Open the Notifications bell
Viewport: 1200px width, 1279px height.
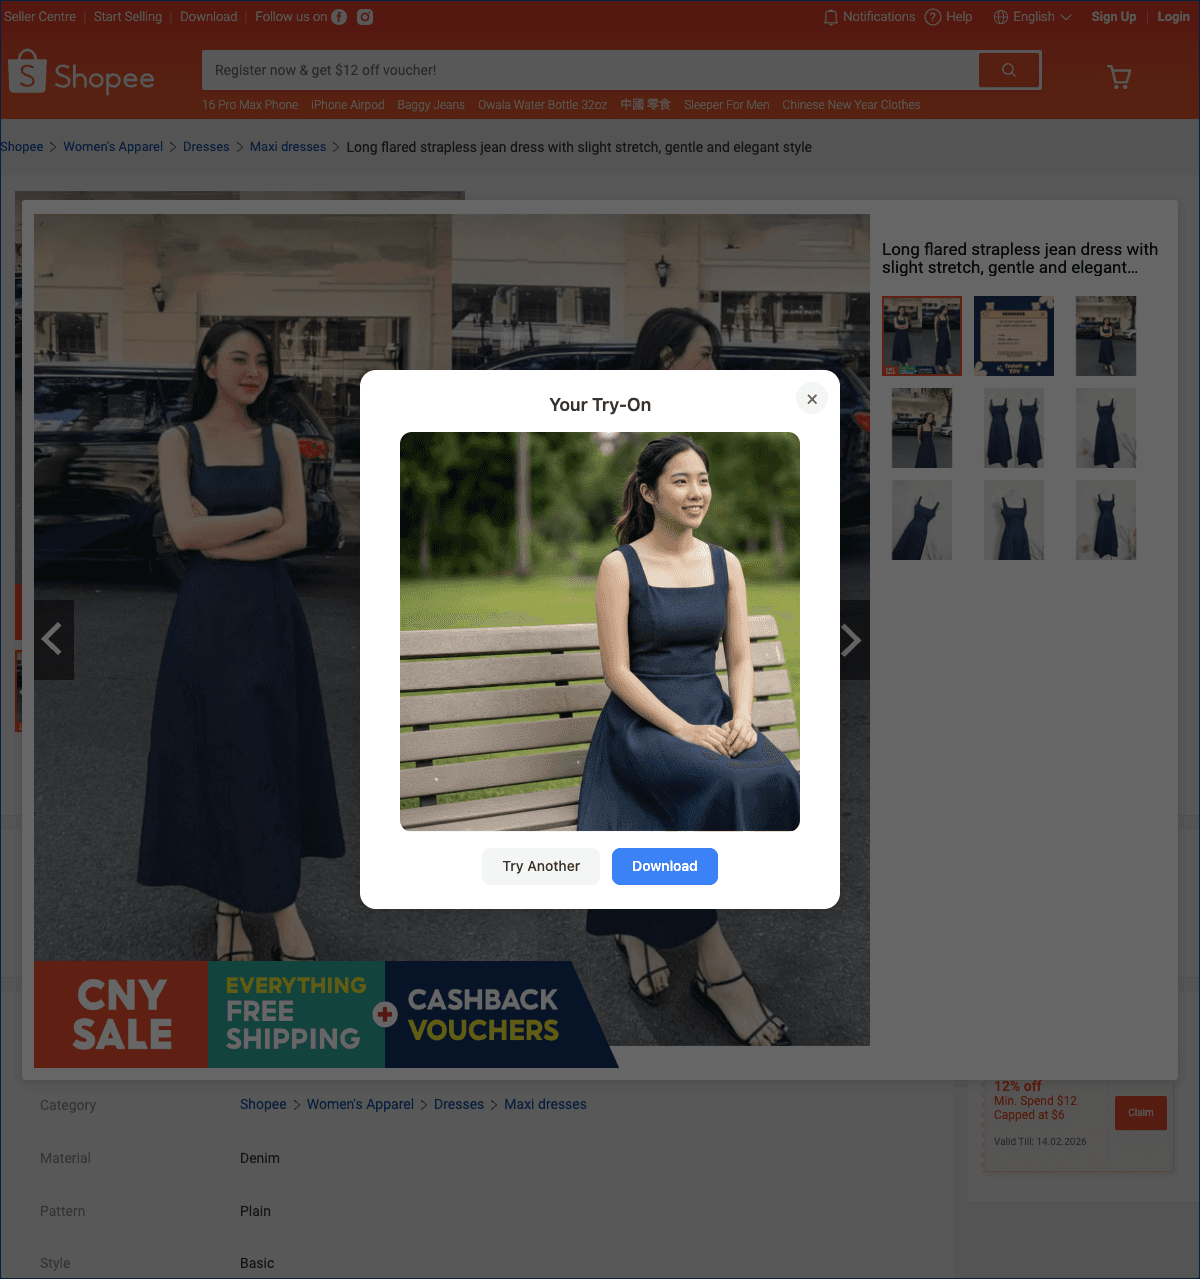coord(830,17)
